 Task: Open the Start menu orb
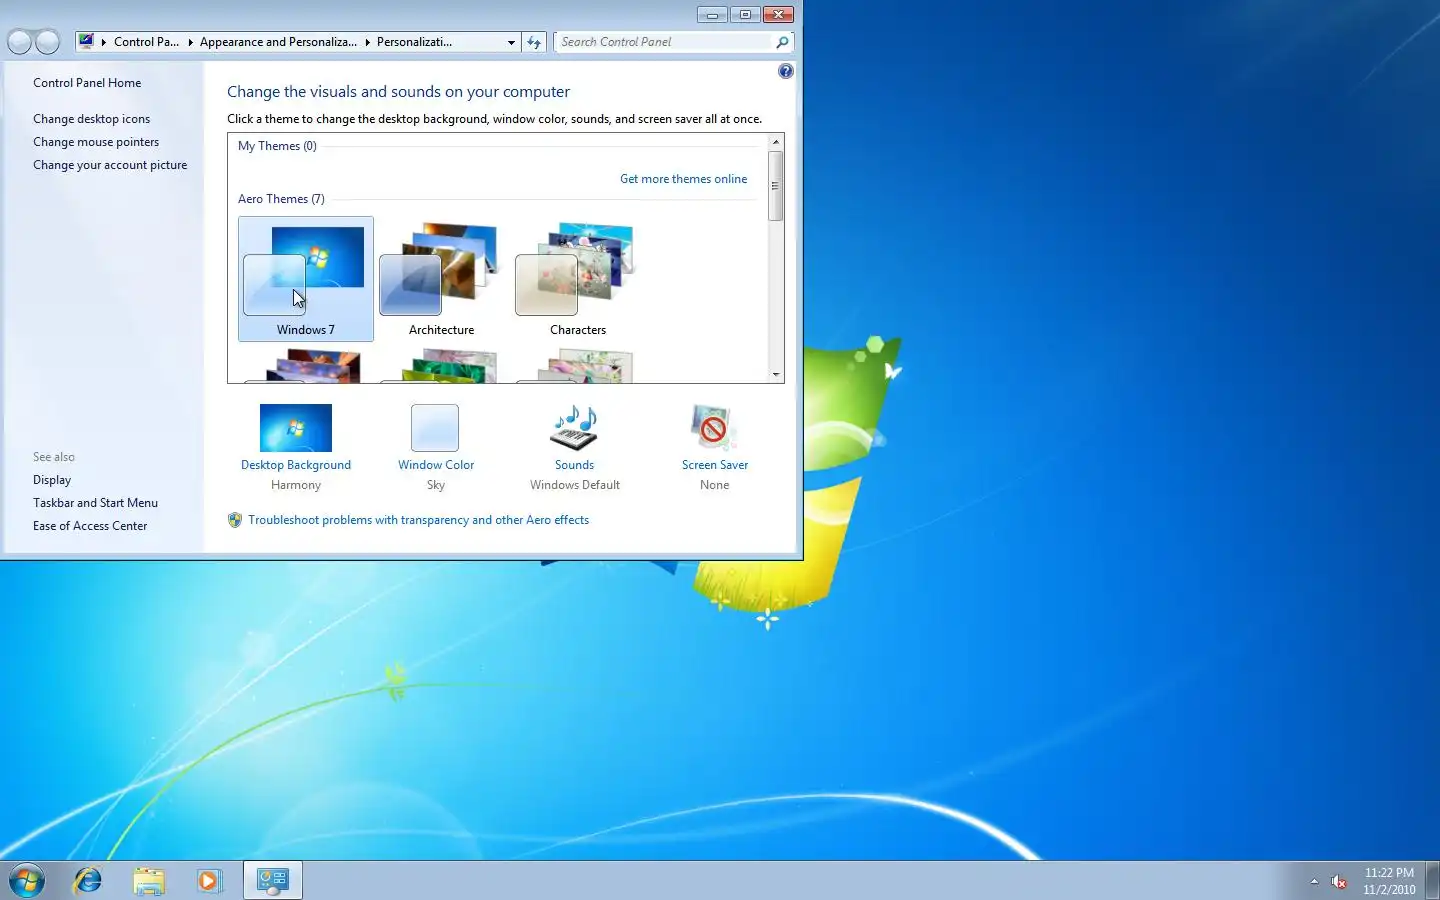pyautogui.click(x=27, y=881)
